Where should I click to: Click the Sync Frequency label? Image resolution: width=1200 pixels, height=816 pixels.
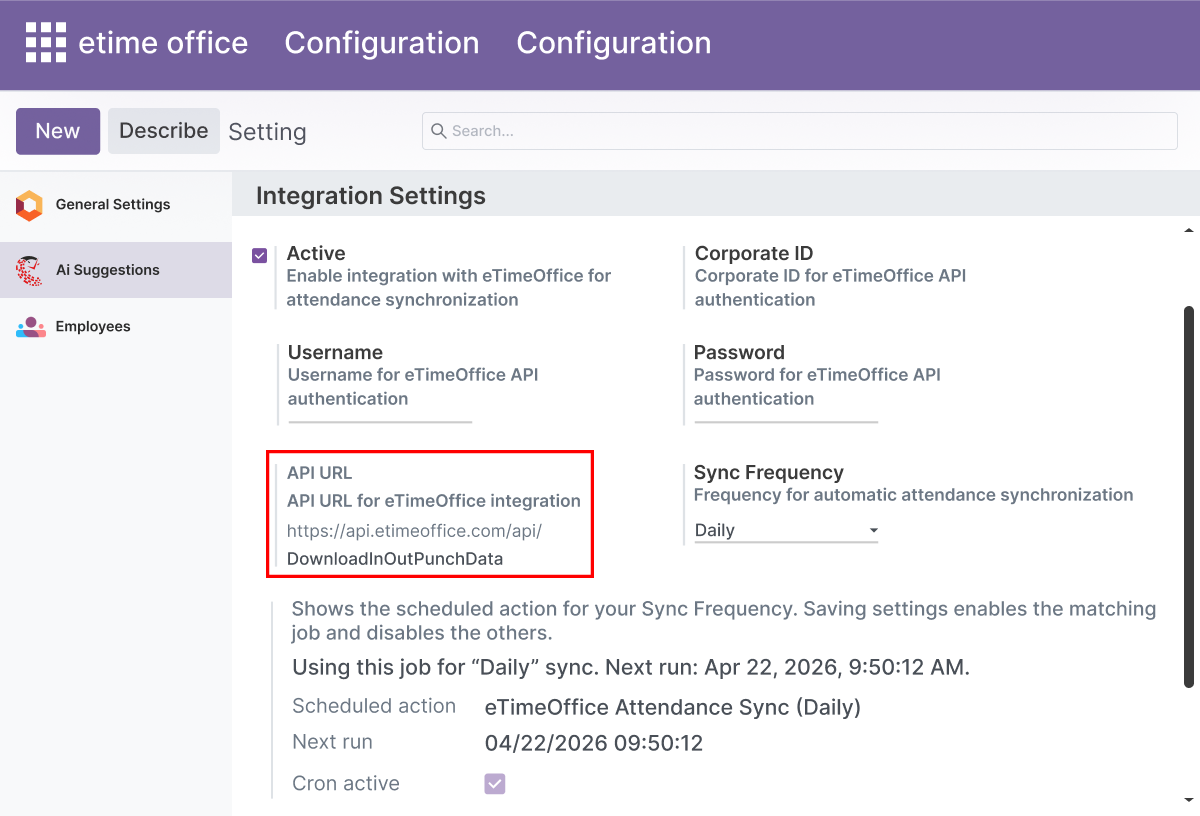pos(769,472)
